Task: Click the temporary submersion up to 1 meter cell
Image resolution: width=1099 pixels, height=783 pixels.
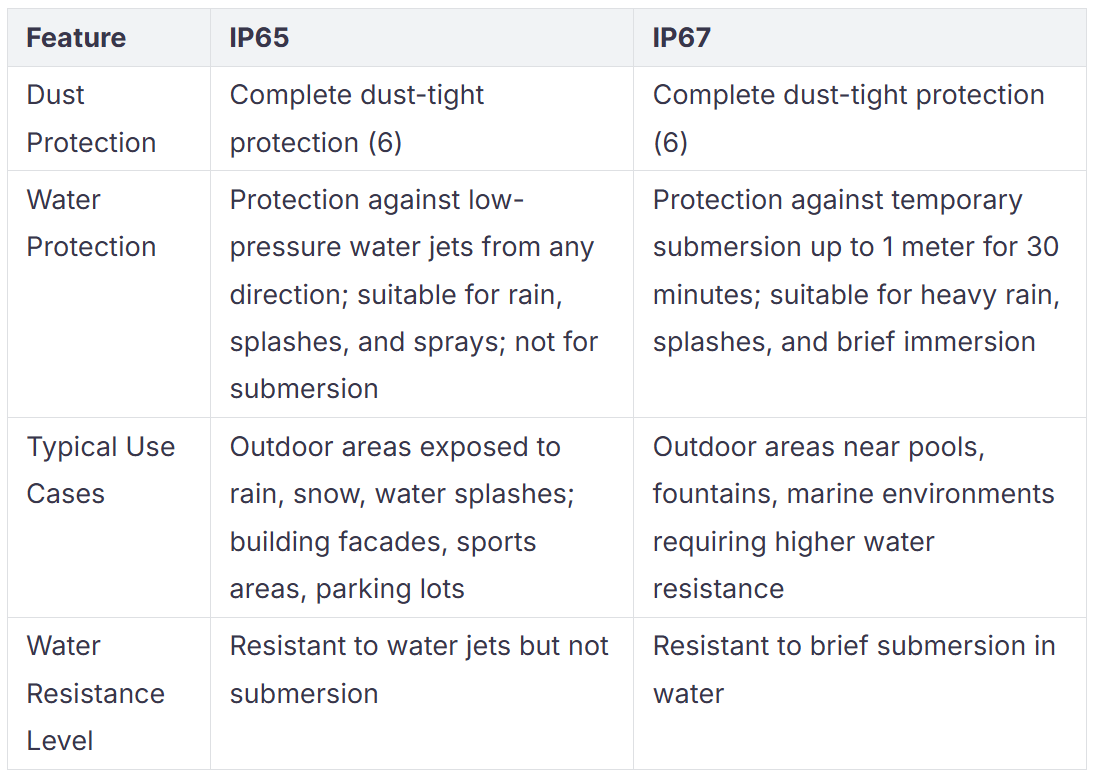Action: [x=855, y=270]
